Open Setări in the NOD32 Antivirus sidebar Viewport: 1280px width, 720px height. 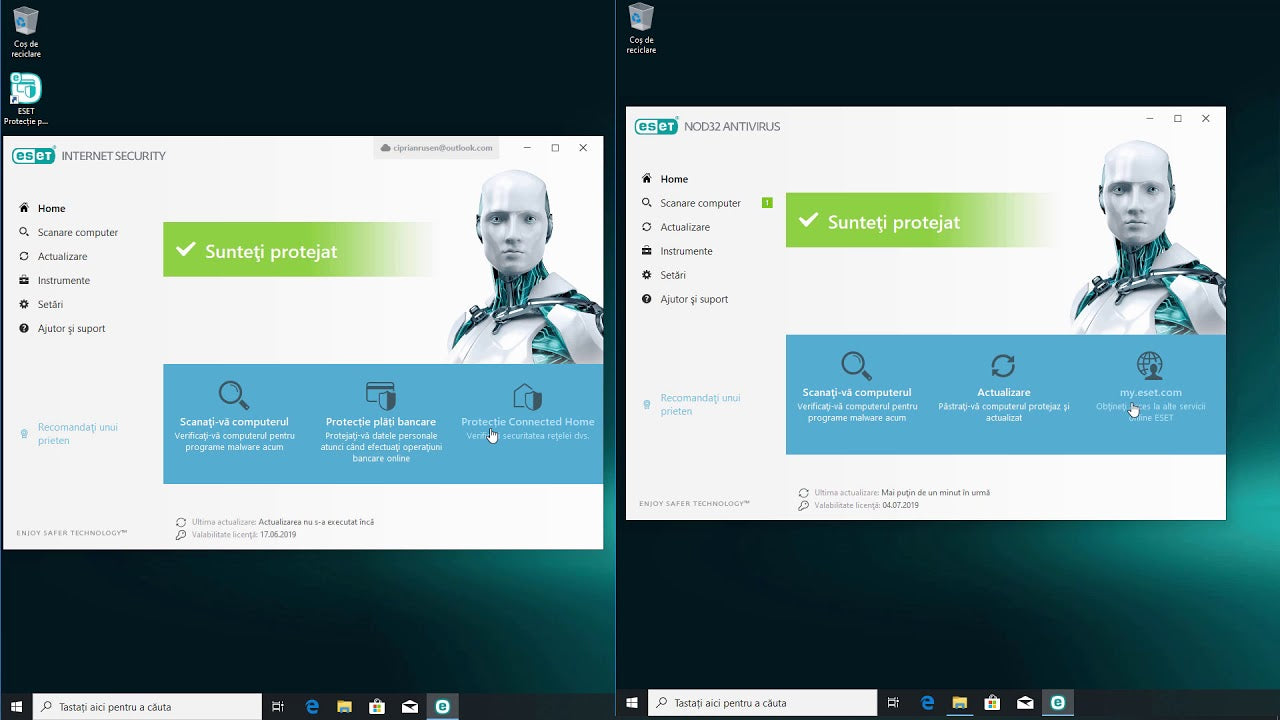(x=673, y=275)
